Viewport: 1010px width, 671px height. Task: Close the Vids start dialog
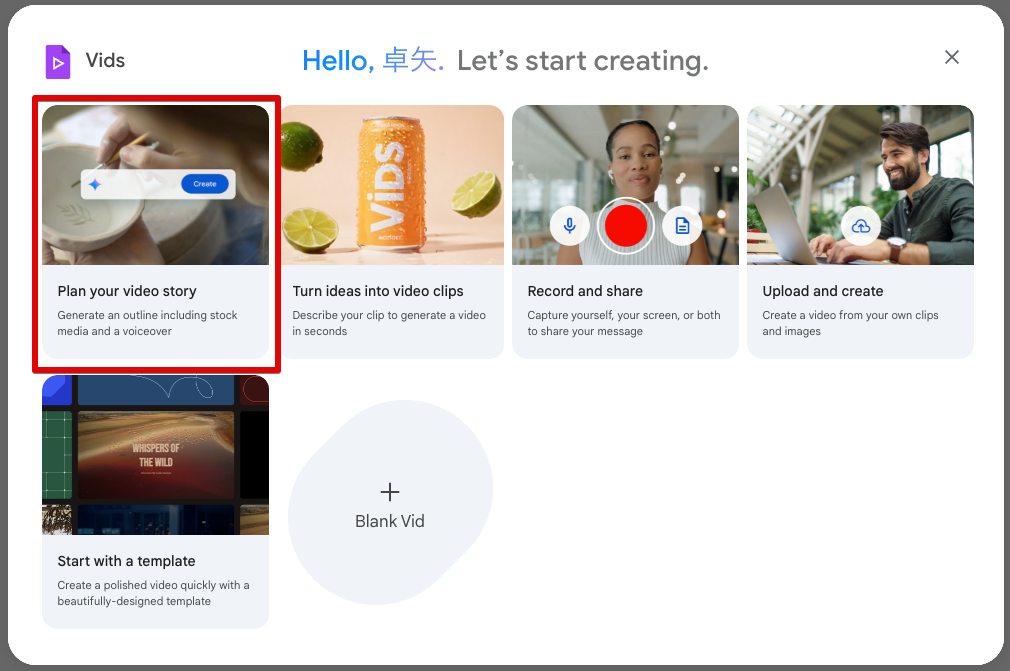(951, 58)
